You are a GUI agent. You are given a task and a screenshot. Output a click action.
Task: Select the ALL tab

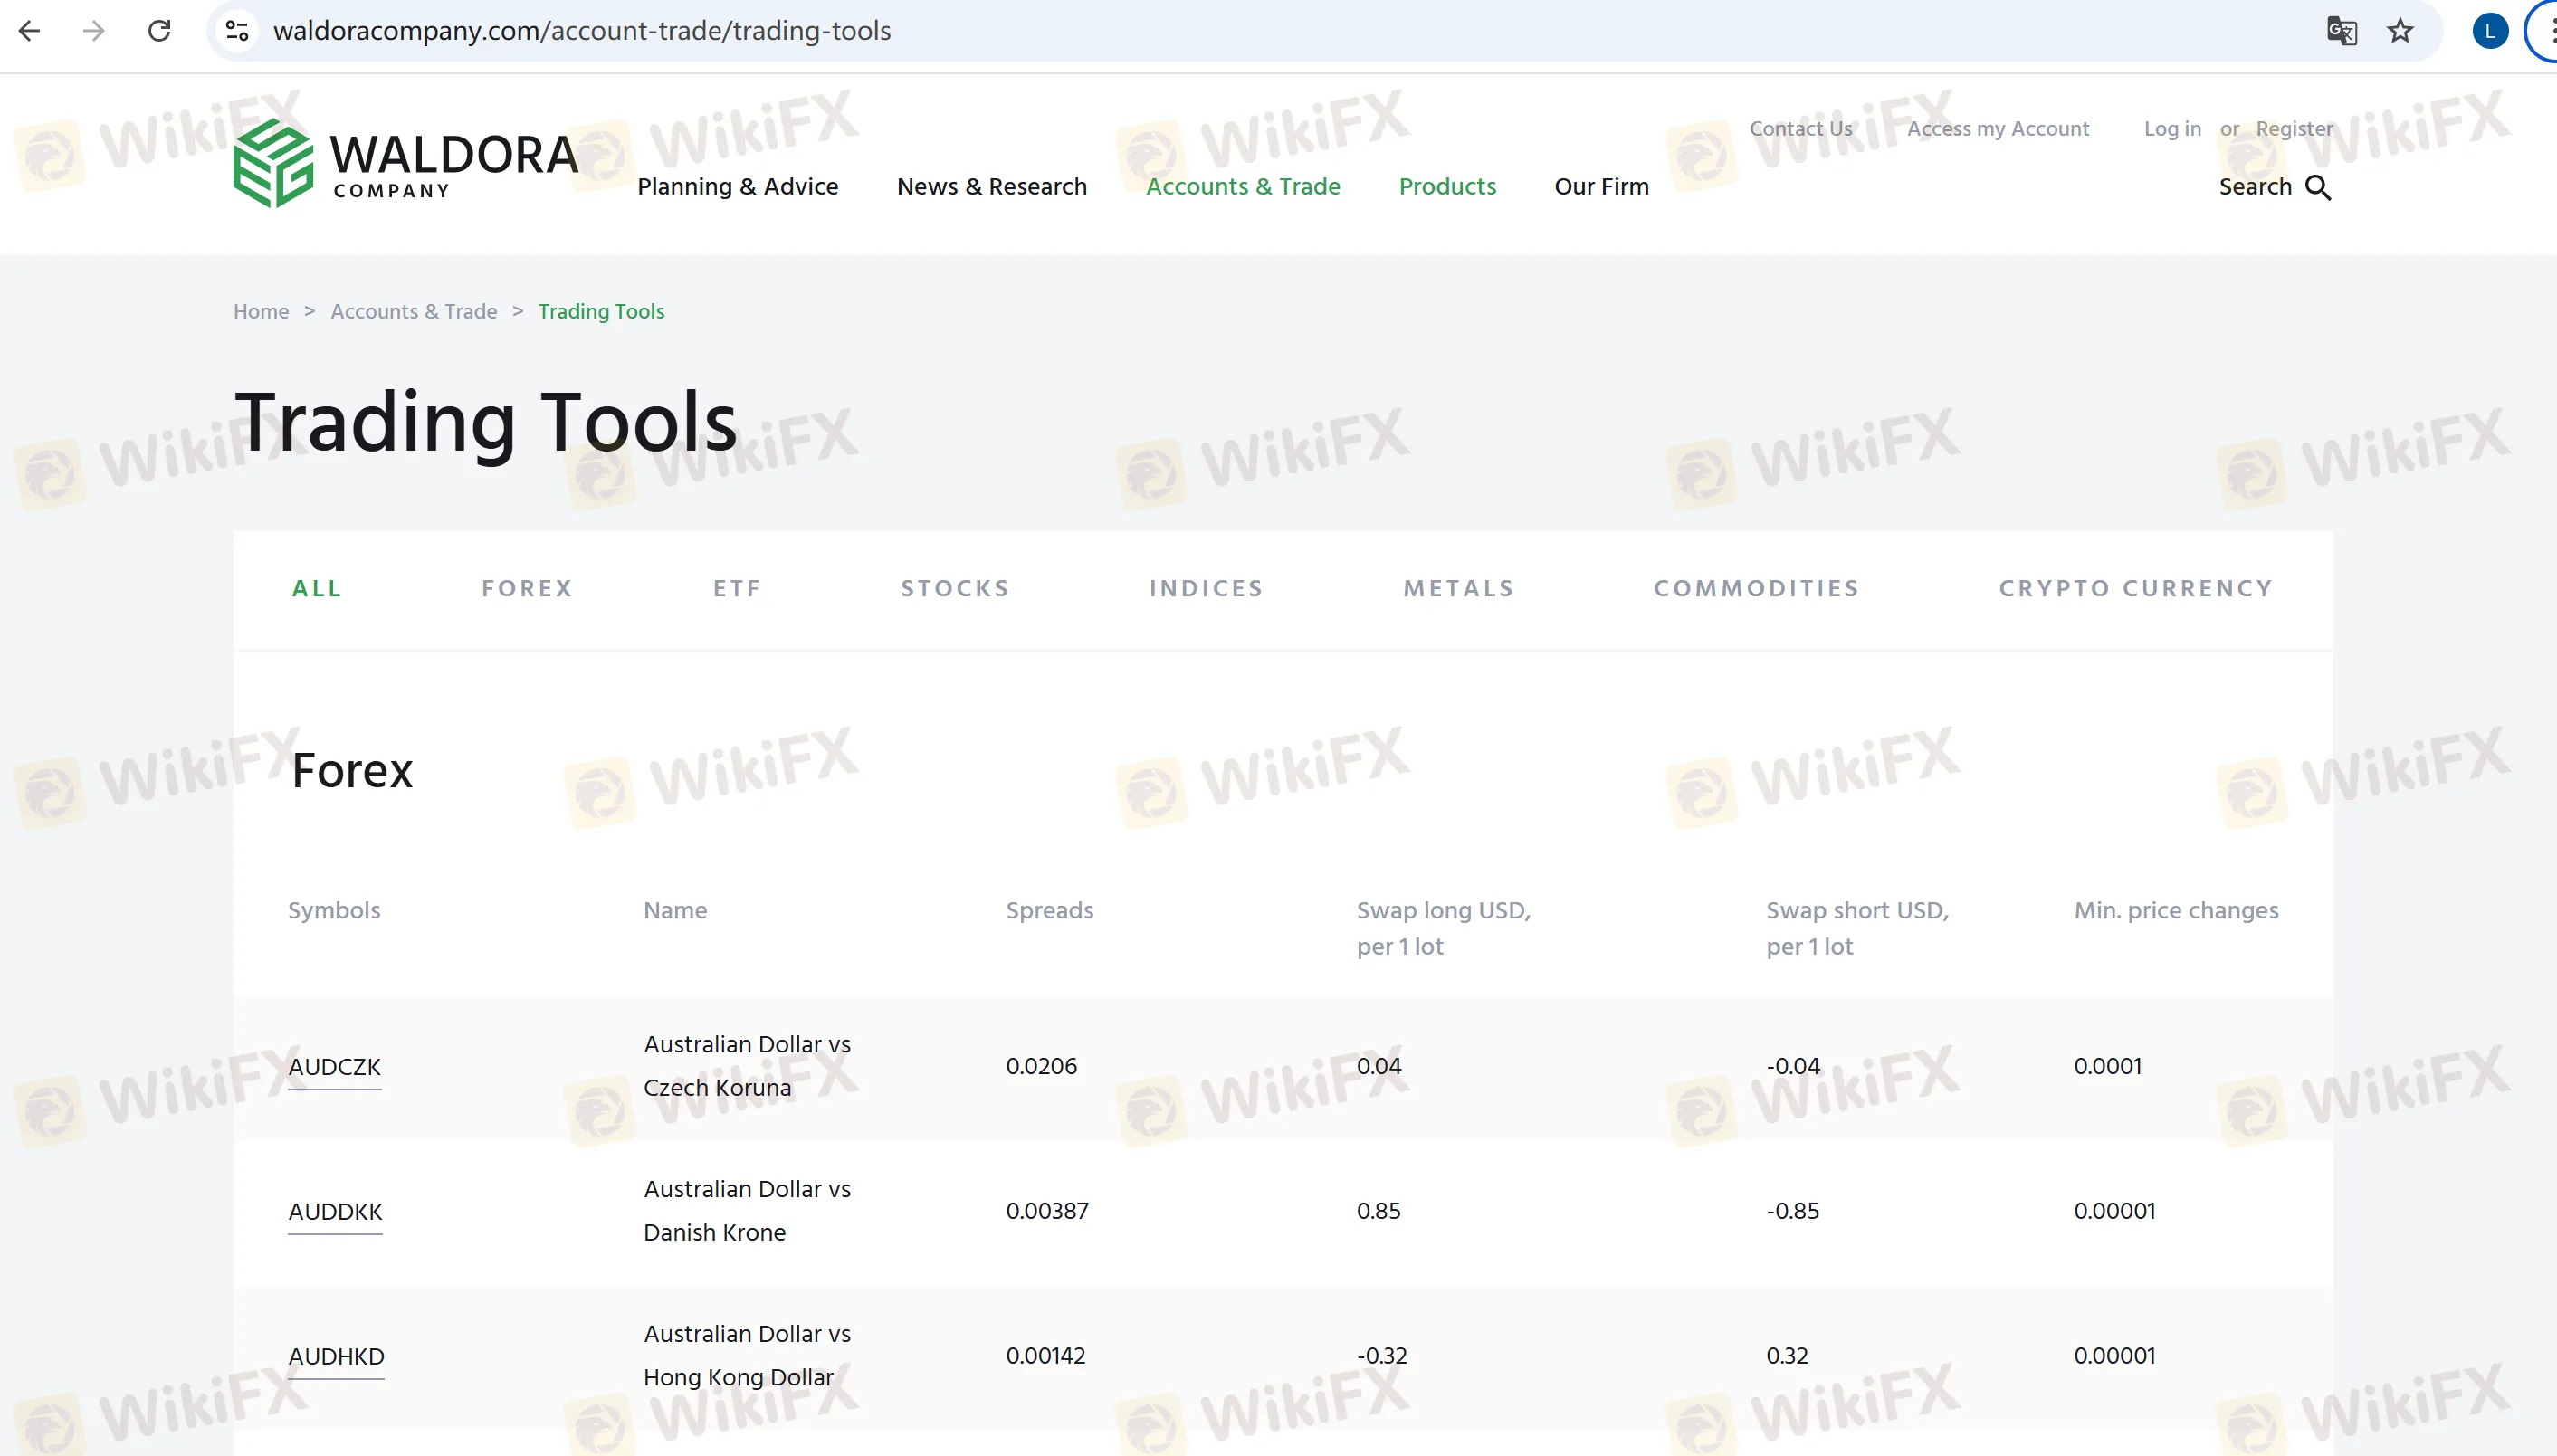(317, 588)
